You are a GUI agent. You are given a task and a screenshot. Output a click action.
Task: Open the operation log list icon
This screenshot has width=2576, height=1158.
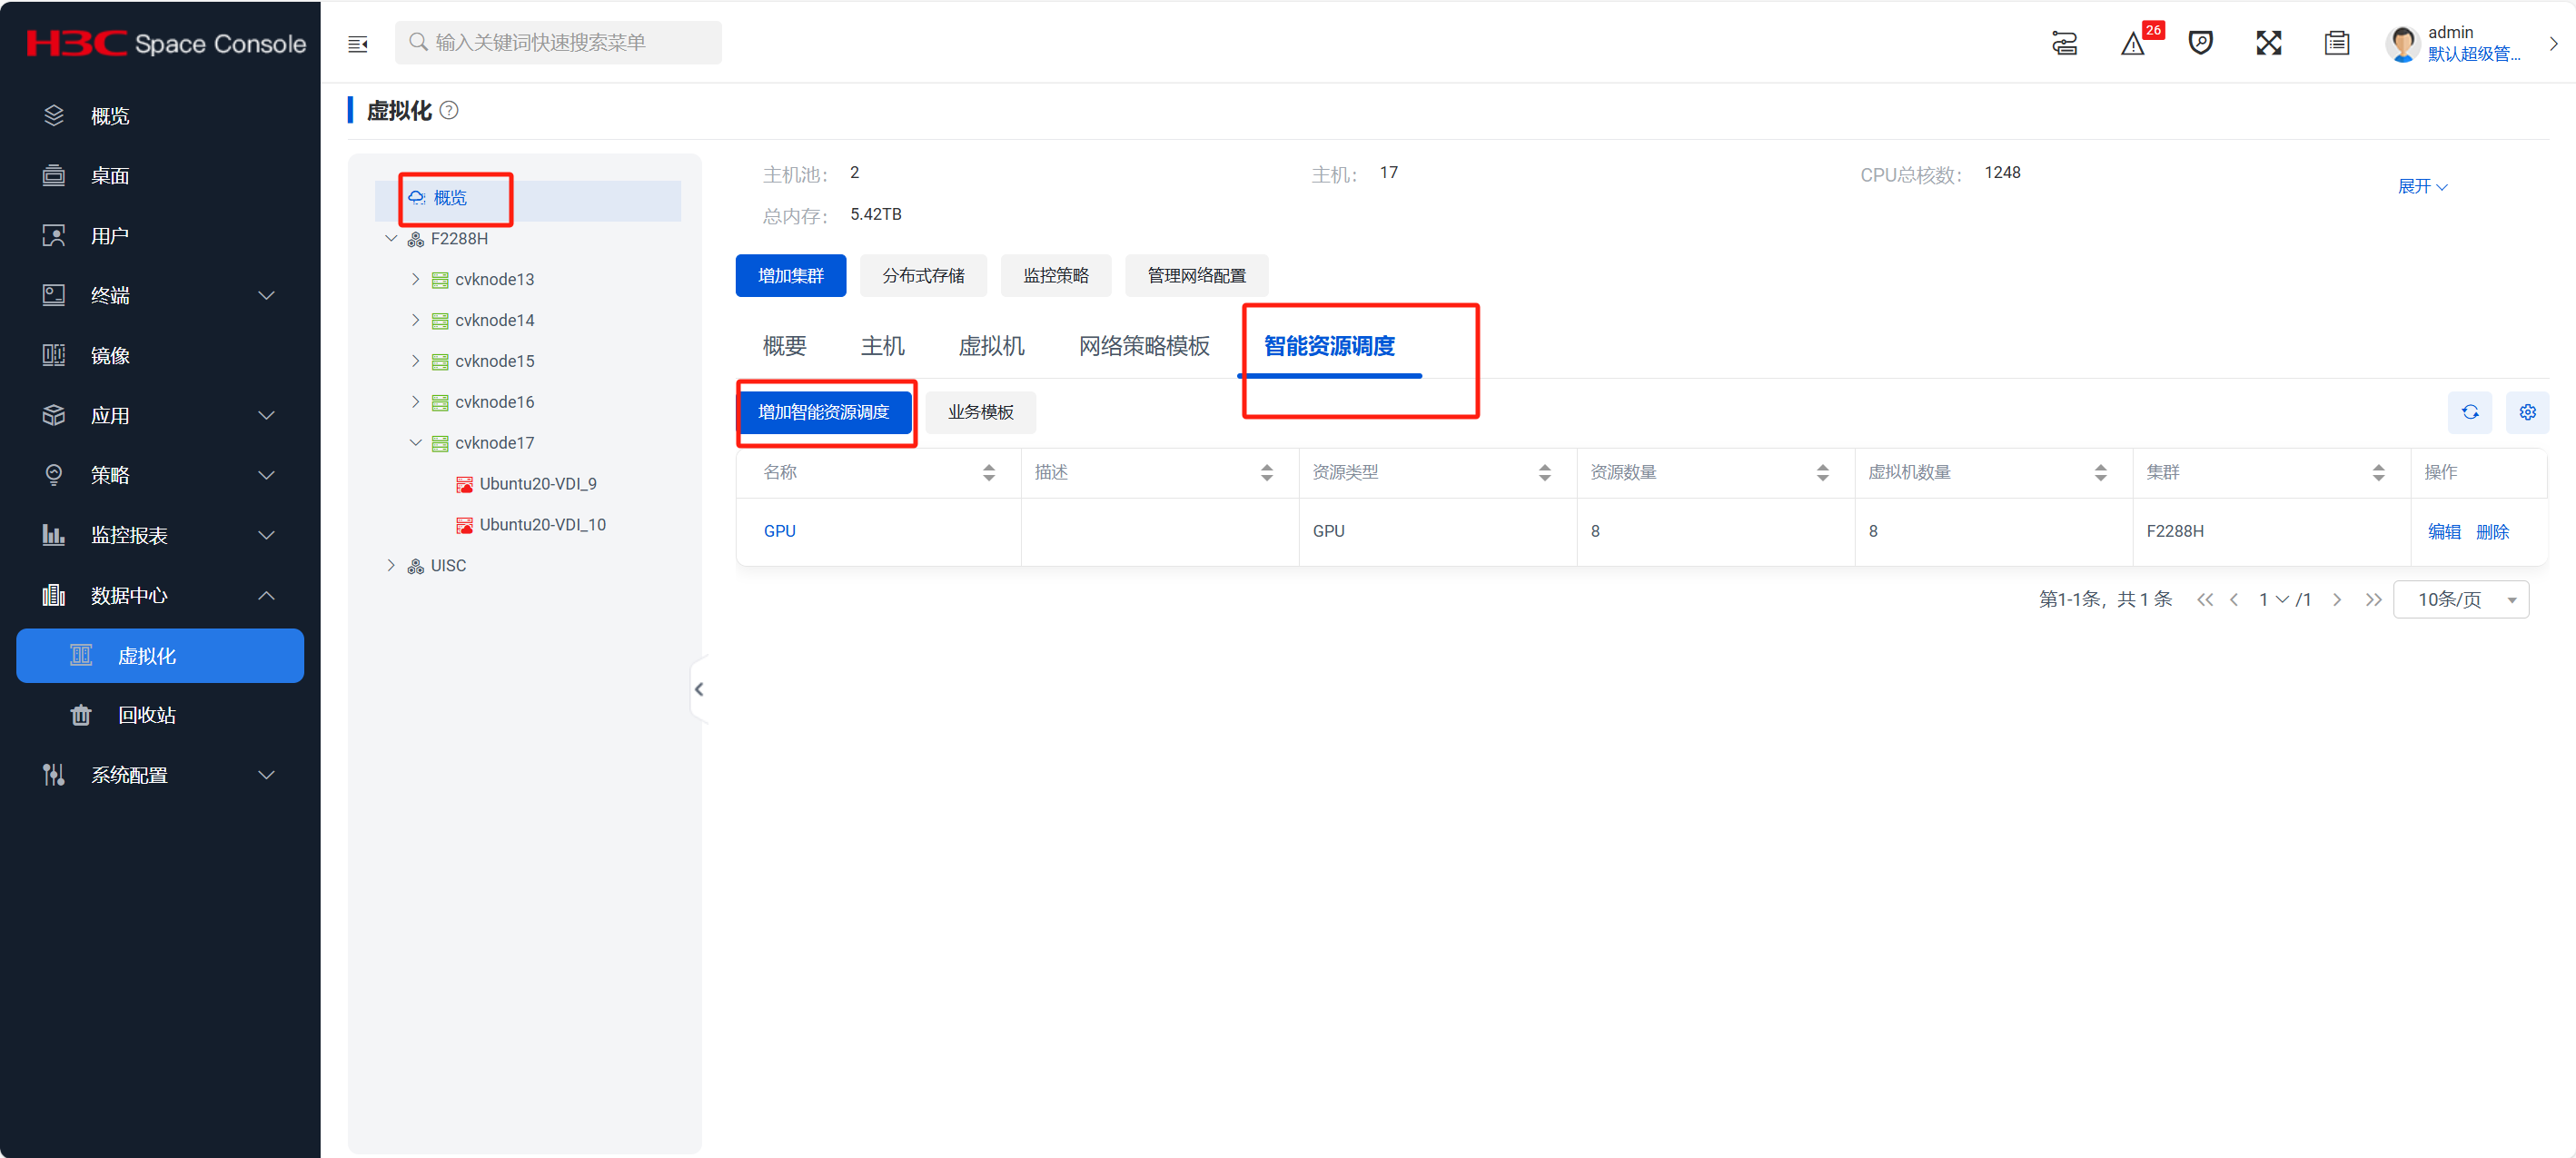click(2336, 43)
